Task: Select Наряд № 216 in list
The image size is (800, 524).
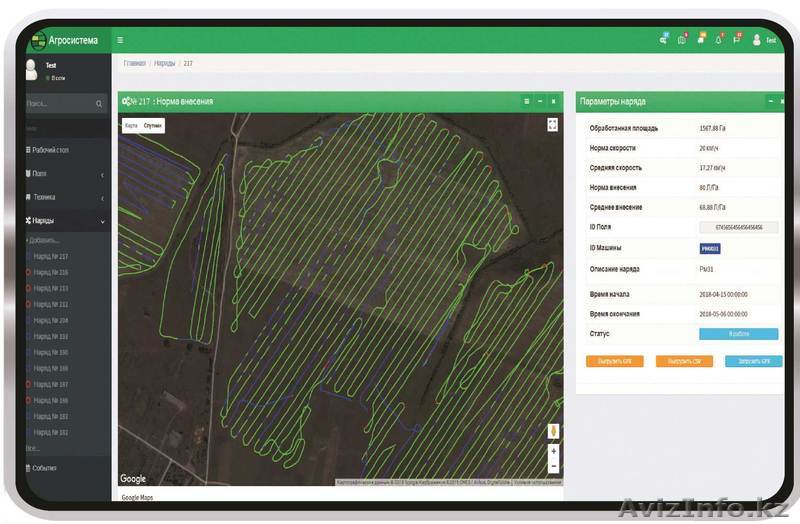Action: pyautogui.click(x=50, y=272)
